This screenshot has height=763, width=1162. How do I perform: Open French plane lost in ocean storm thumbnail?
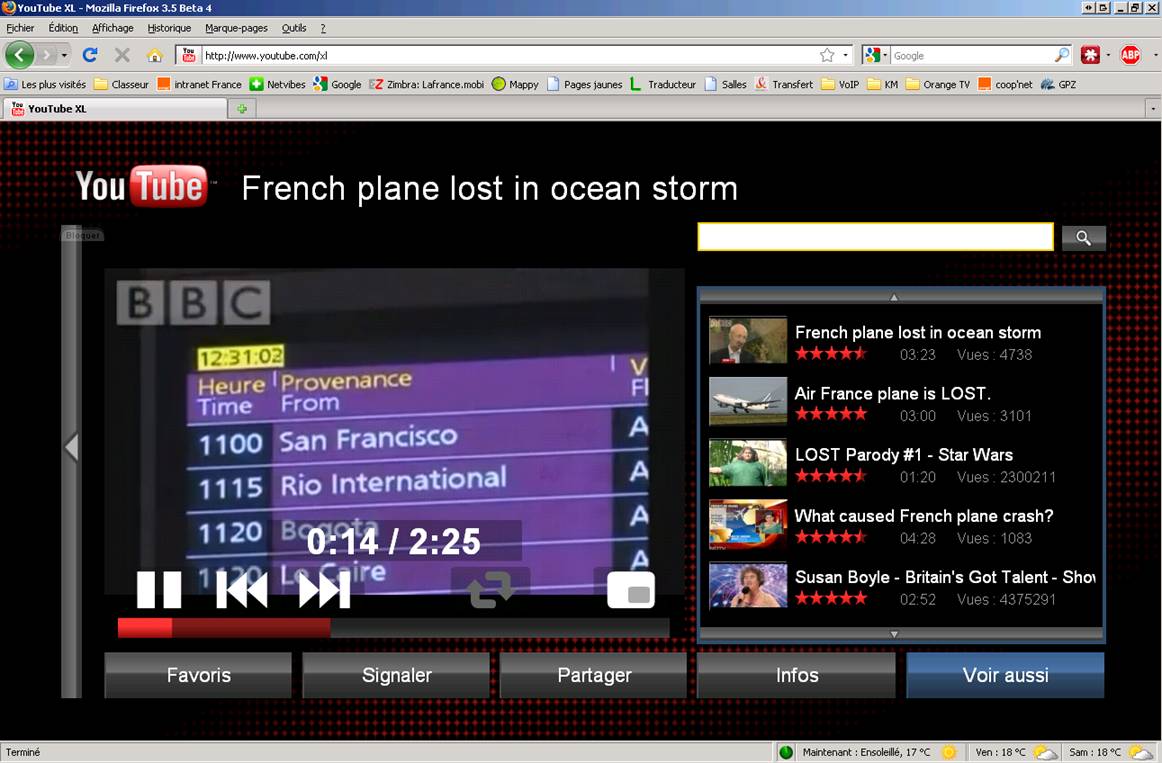click(x=748, y=340)
